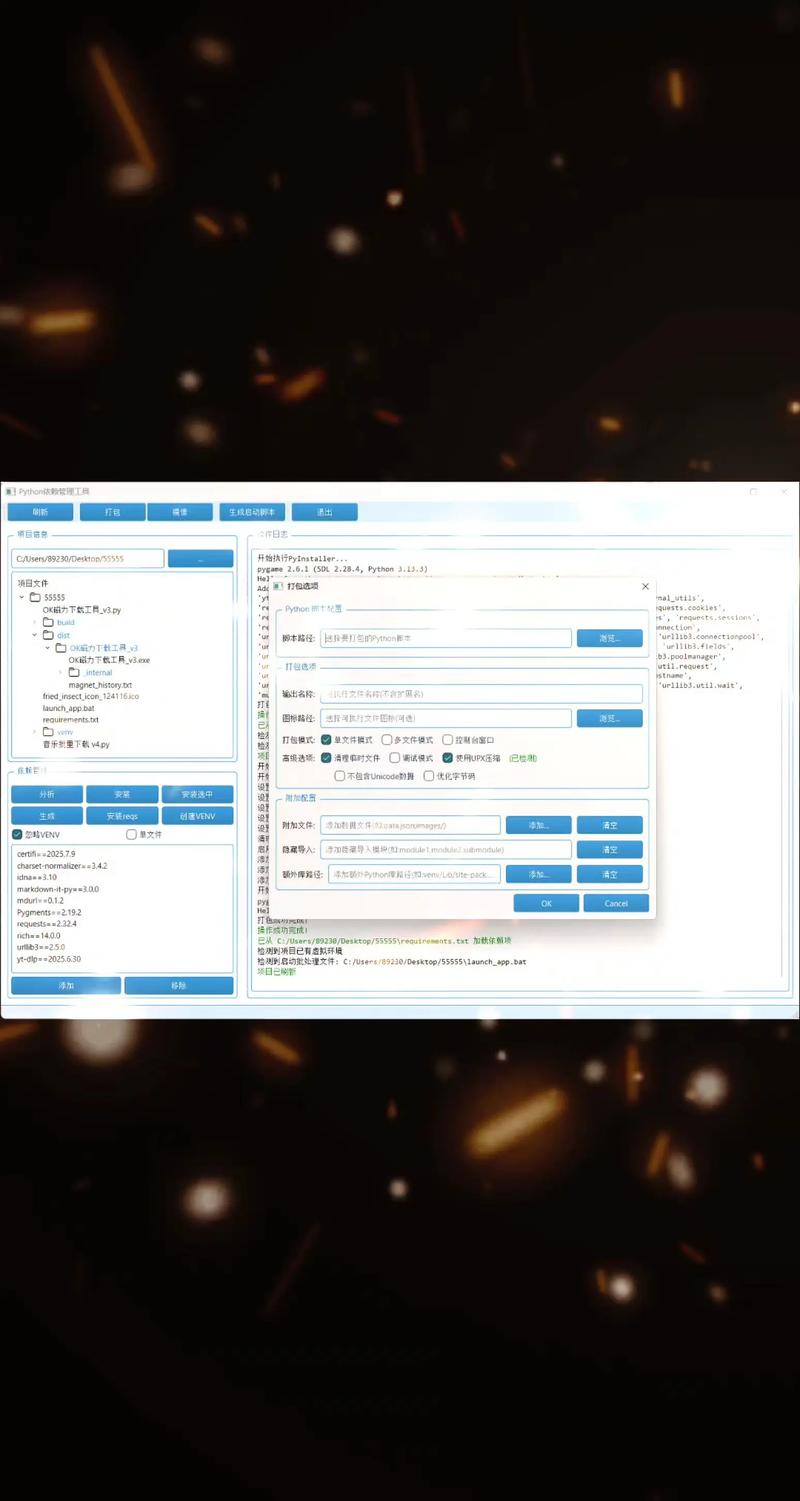Click the _internal folder icon
The image size is (800, 1501).
tap(74, 672)
